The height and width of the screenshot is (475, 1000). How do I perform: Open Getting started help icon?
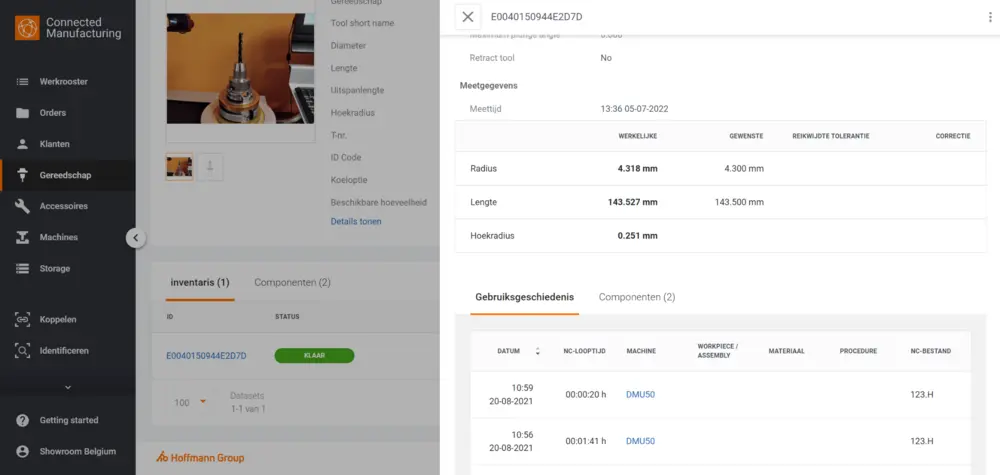[x=22, y=420]
